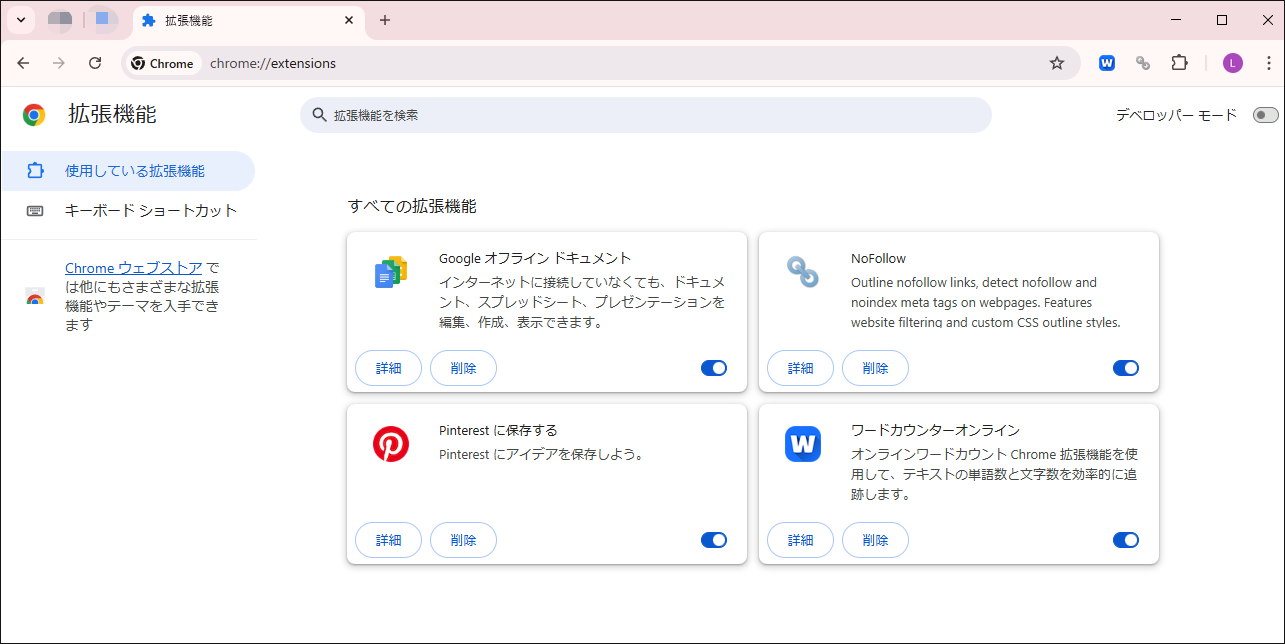Open the pinned NoFollow link-shaped toolbar icon
The width and height of the screenshot is (1285, 644).
[1143, 62]
